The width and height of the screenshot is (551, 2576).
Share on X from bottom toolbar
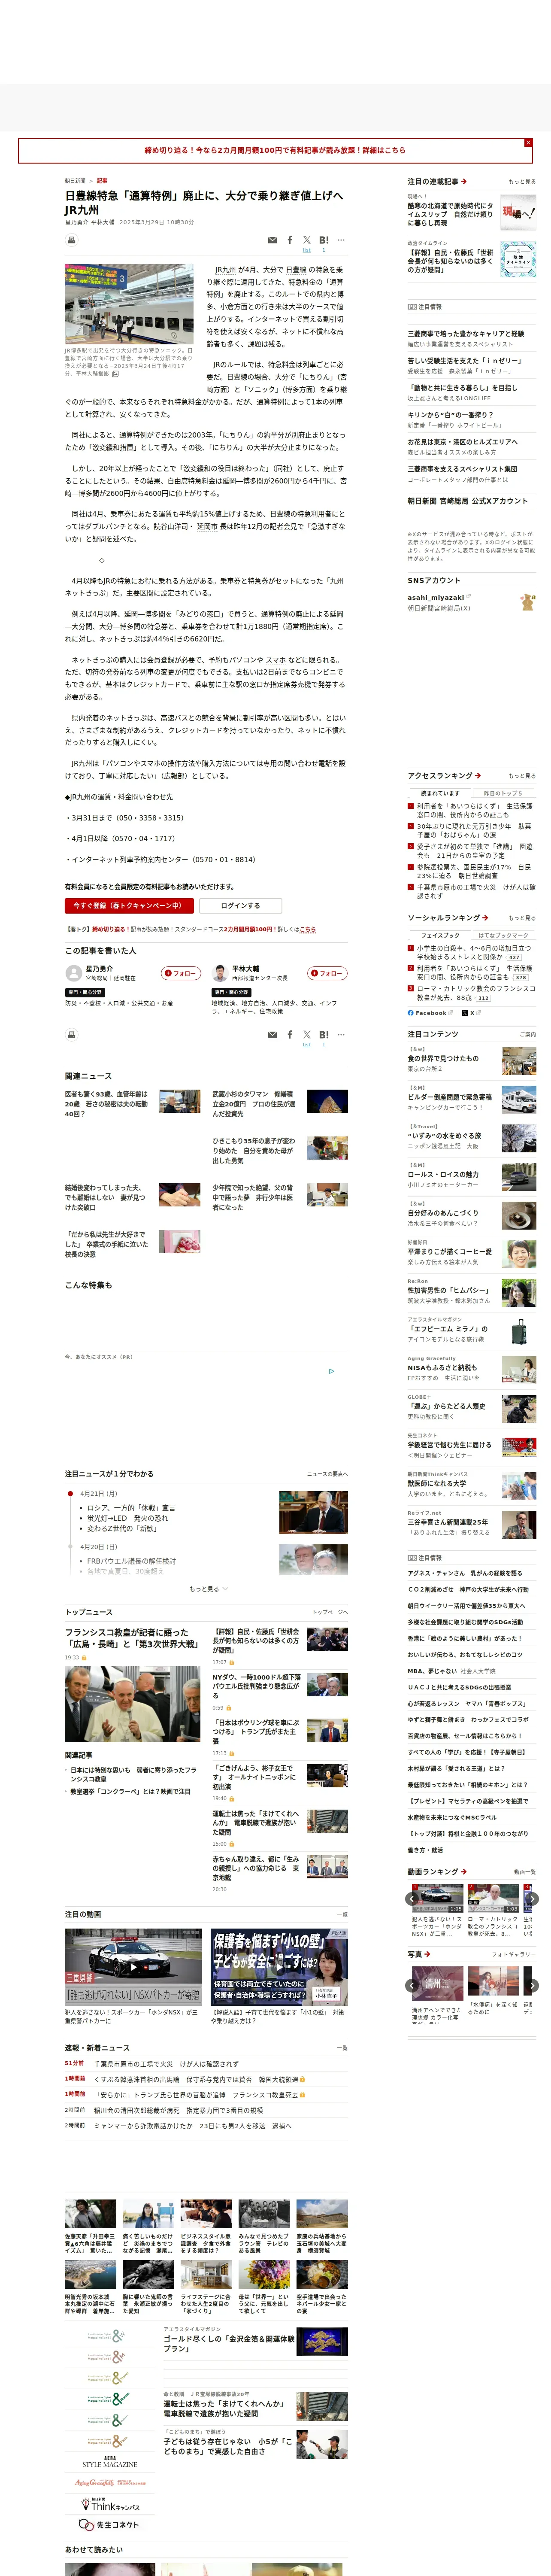click(x=307, y=1035)
